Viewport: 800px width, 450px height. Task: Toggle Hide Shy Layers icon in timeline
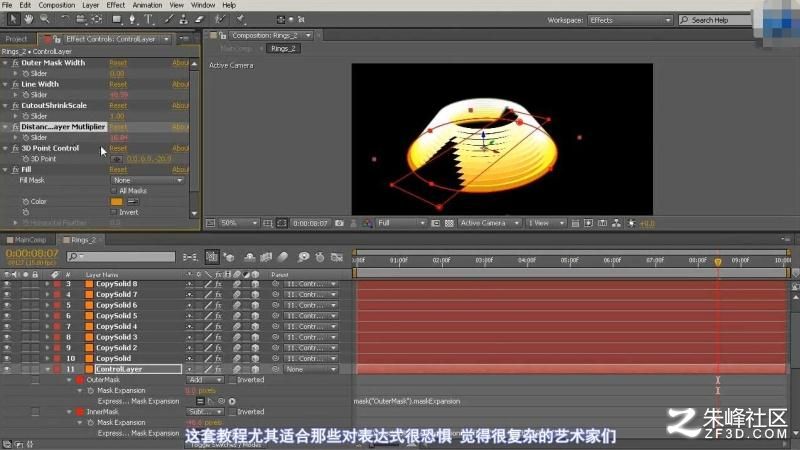pos(249,257)
